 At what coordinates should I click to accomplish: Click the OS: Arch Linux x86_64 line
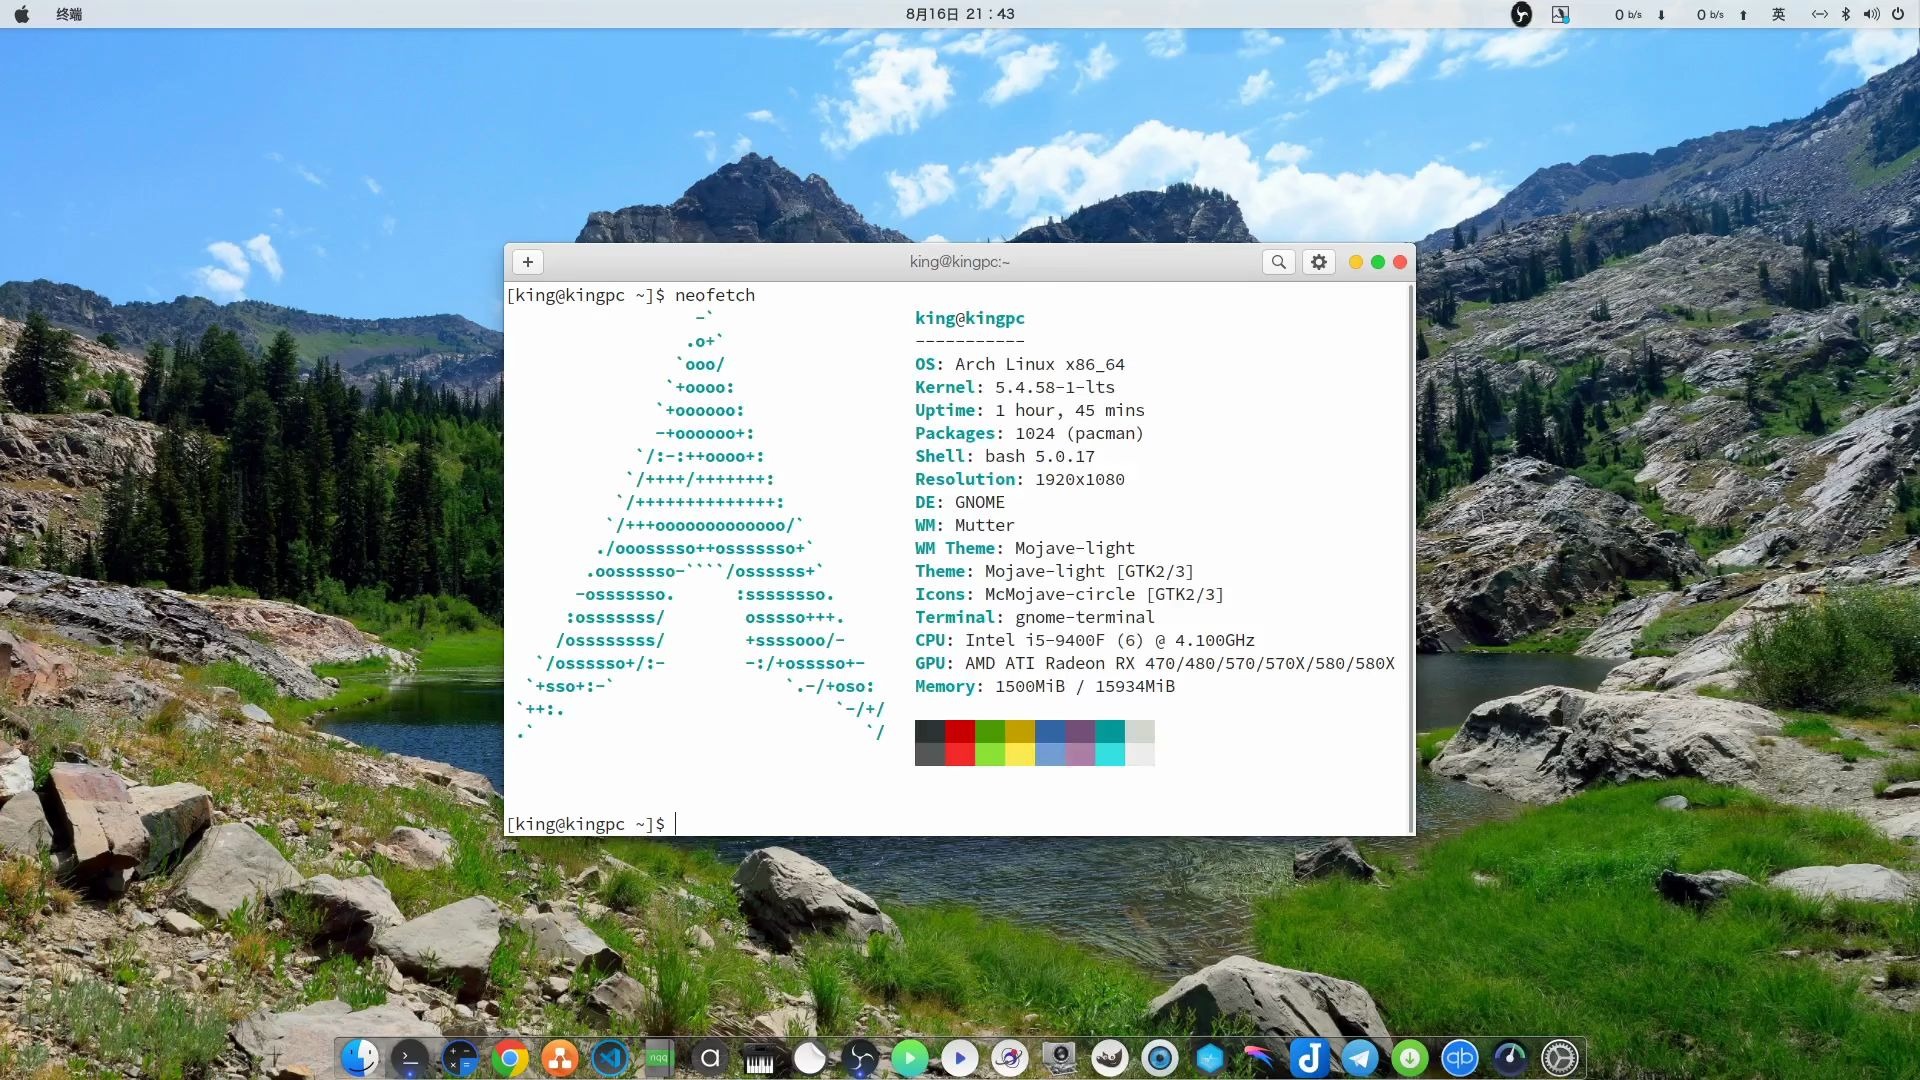pyautogui.click(x=1020, y=364)
